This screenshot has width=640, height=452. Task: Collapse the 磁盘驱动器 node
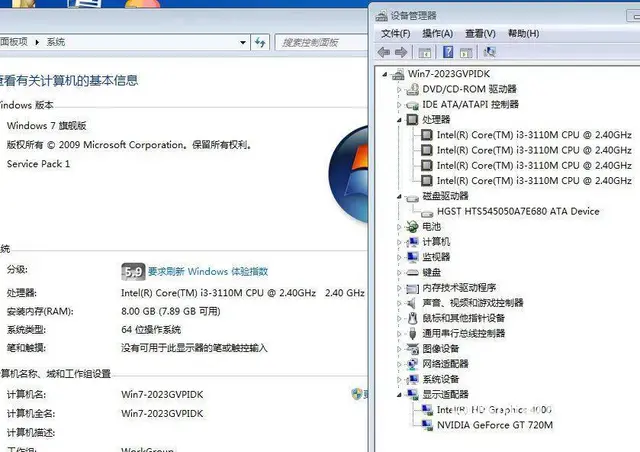tap(399, 197)
